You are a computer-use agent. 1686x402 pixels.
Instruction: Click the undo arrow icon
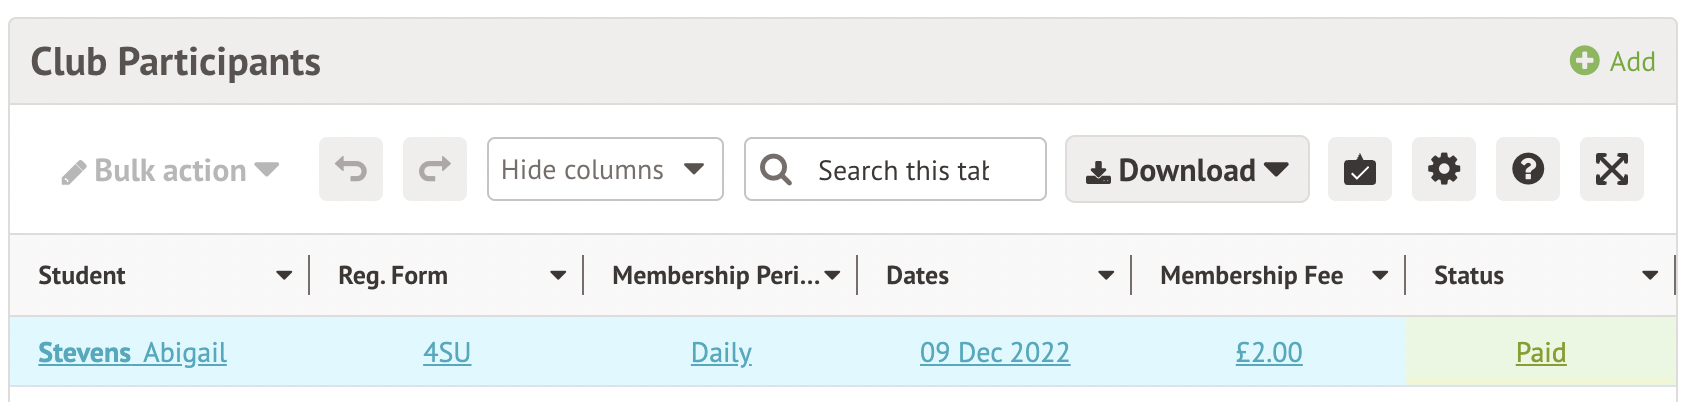[351, 170]
